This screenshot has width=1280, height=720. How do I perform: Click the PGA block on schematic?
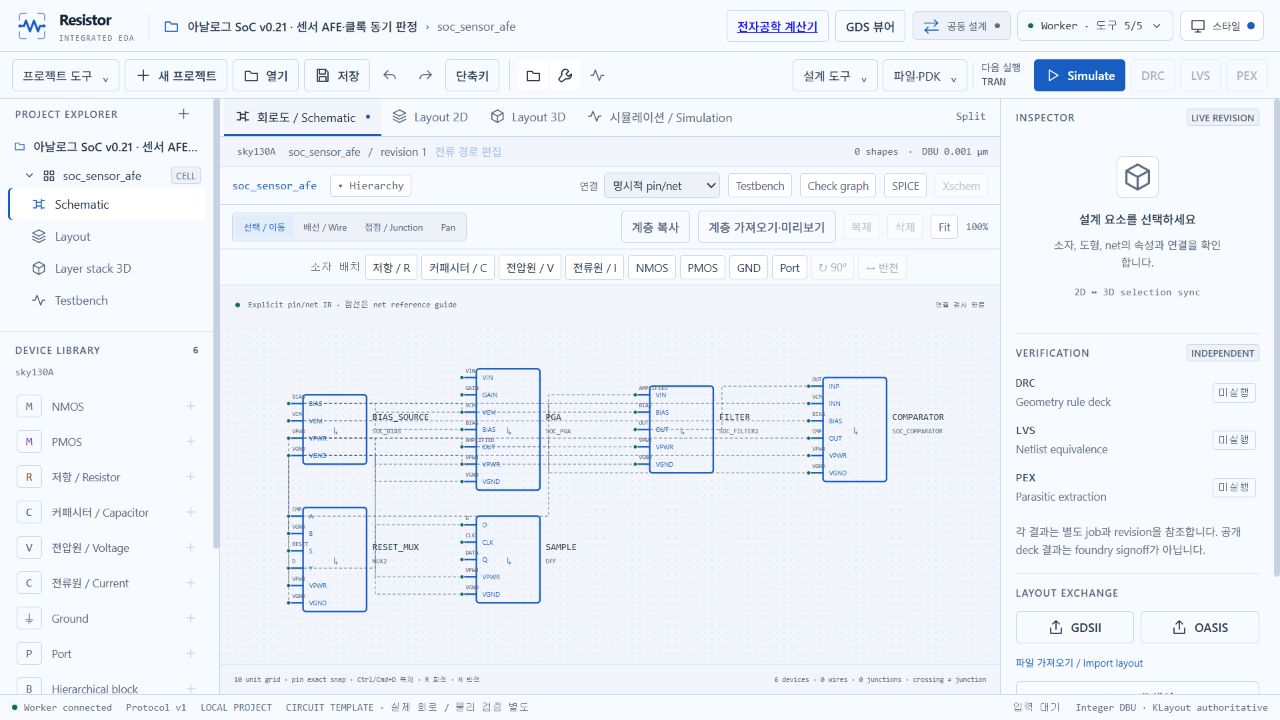[508, 429]
